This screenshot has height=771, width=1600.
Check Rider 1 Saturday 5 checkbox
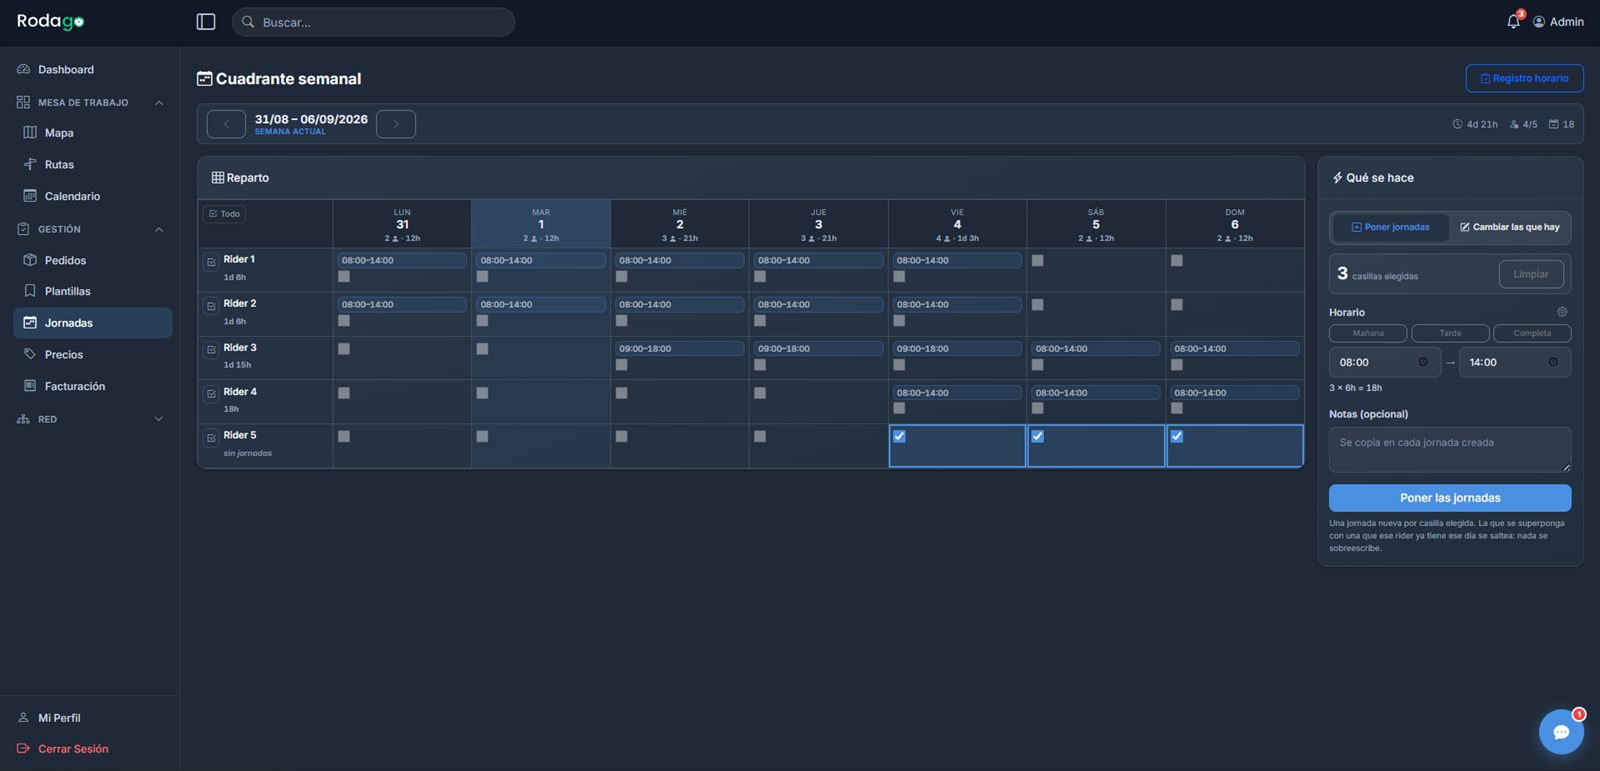tap(1038, 260)
